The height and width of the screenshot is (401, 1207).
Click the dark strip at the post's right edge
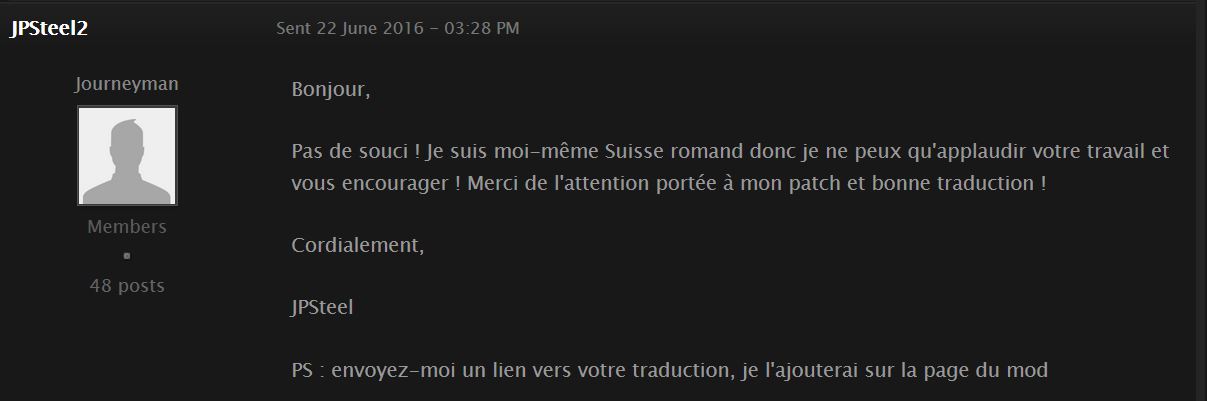tap(1201, 200)
